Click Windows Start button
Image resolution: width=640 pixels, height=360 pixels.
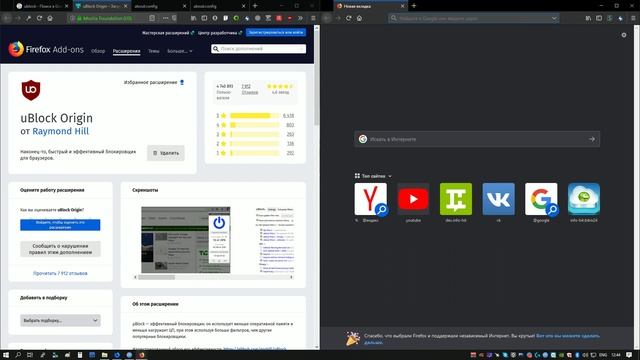[x=6, y=355]
